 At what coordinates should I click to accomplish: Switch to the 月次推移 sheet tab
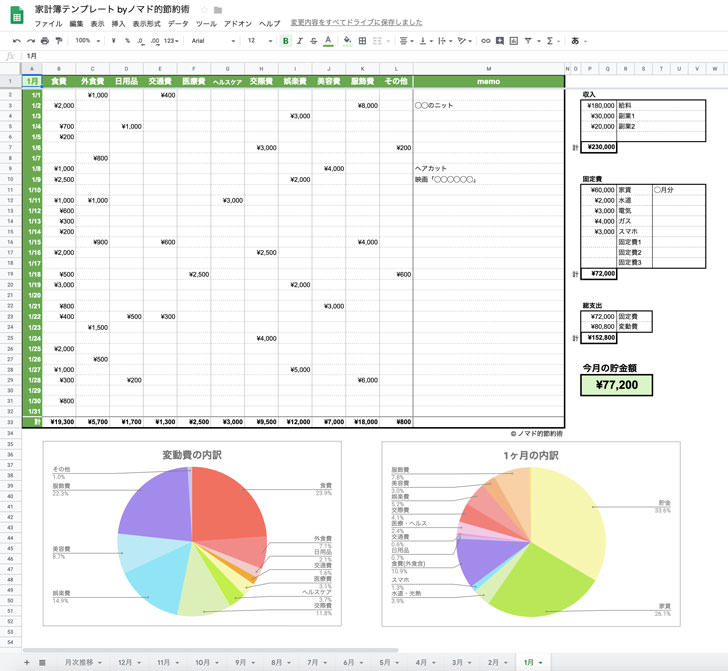click(80, 662)
